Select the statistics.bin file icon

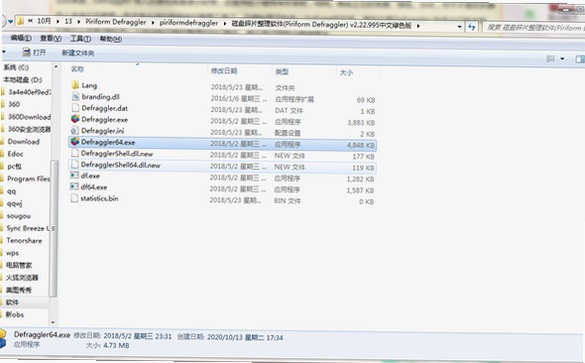[75, 198]
